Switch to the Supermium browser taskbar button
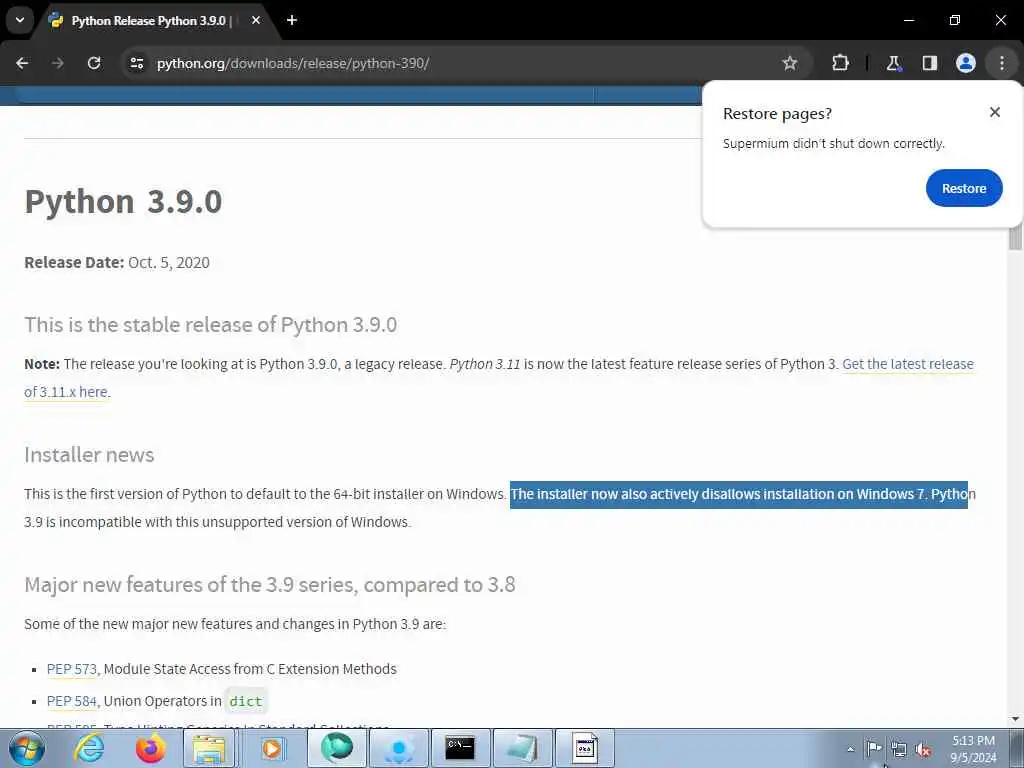The image size is (1024, 768). point(336,748)
